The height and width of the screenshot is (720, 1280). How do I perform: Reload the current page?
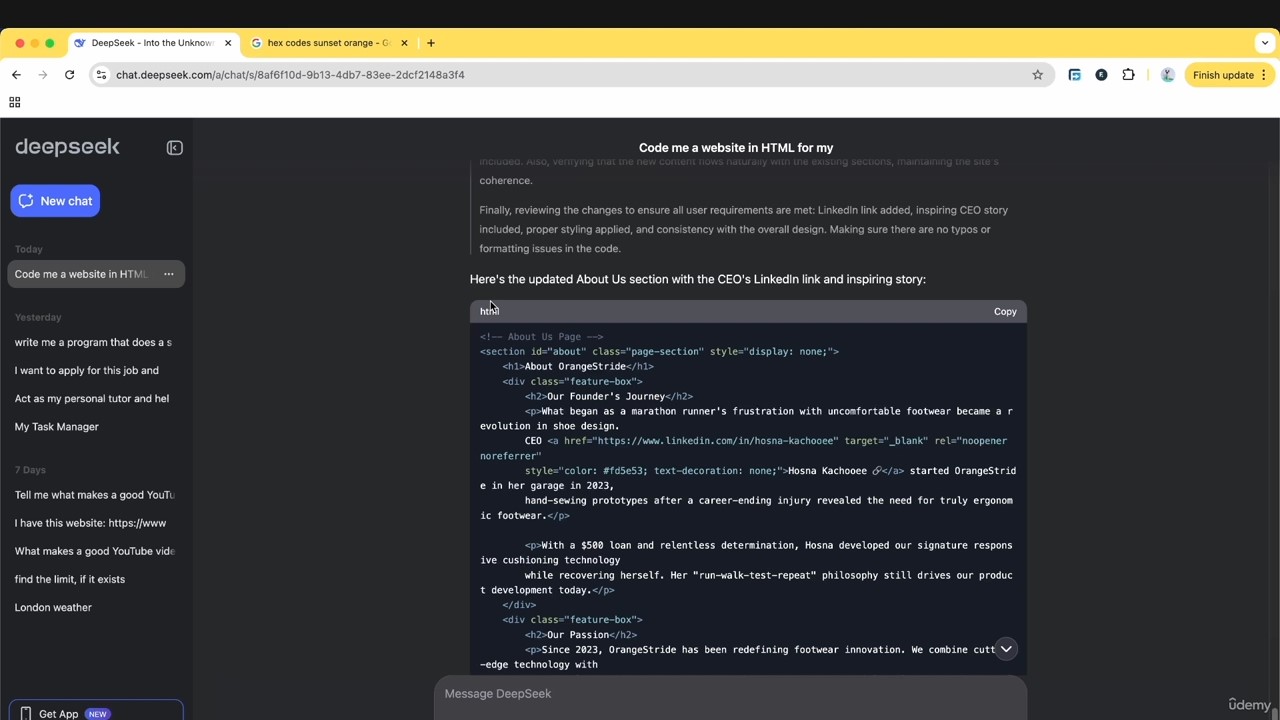[x=69, y=75]
